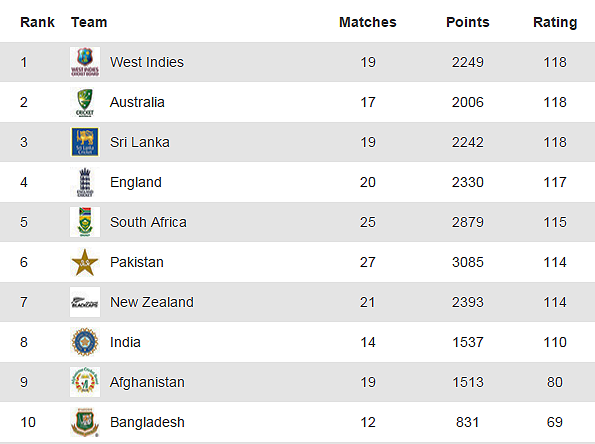Click the Pakistan gold star logo
The height and width of the screenshot is (444, 595).
(x=85, y=262)
